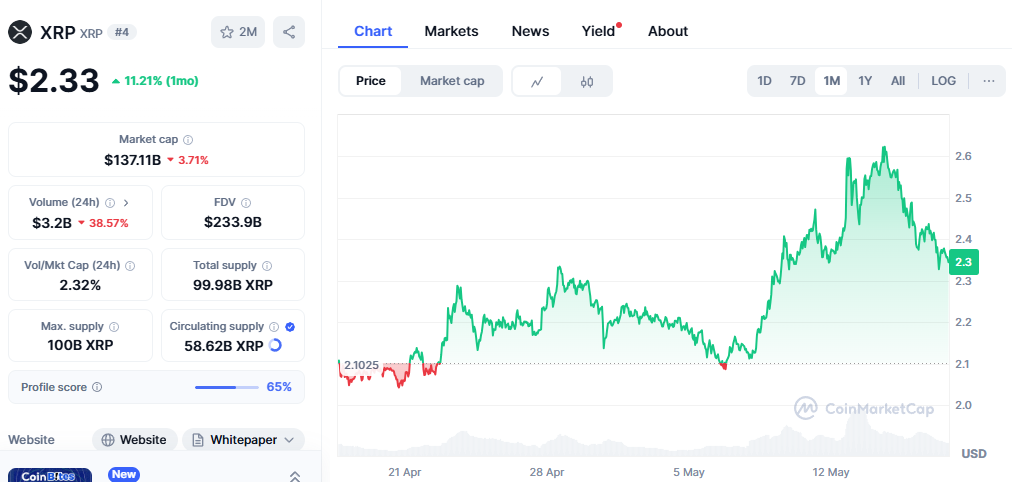This screenshot has width=1012, height=482.
Task: Switch to line chart view icon
Action: 537,81
